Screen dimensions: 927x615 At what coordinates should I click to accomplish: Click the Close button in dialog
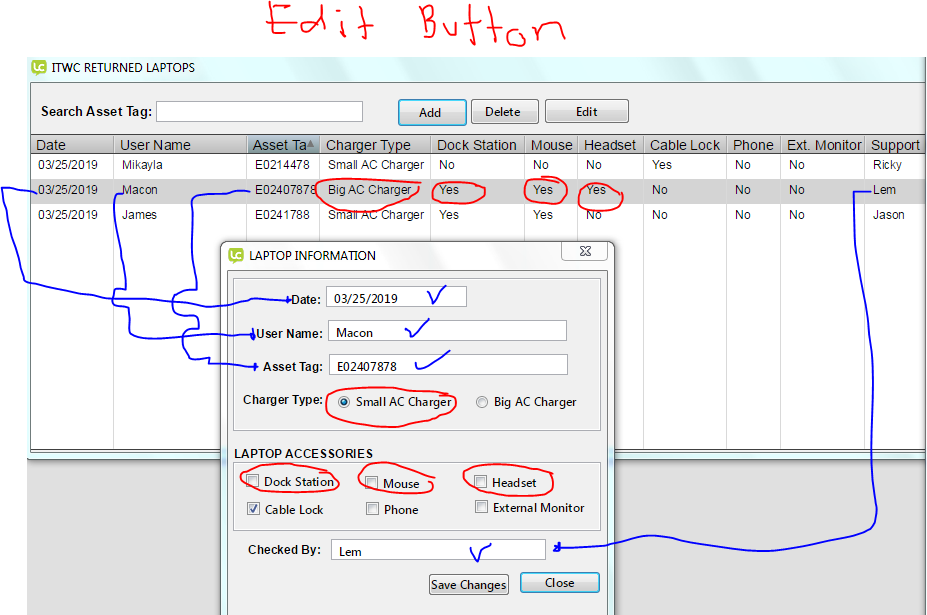click(x=559, y=583)
